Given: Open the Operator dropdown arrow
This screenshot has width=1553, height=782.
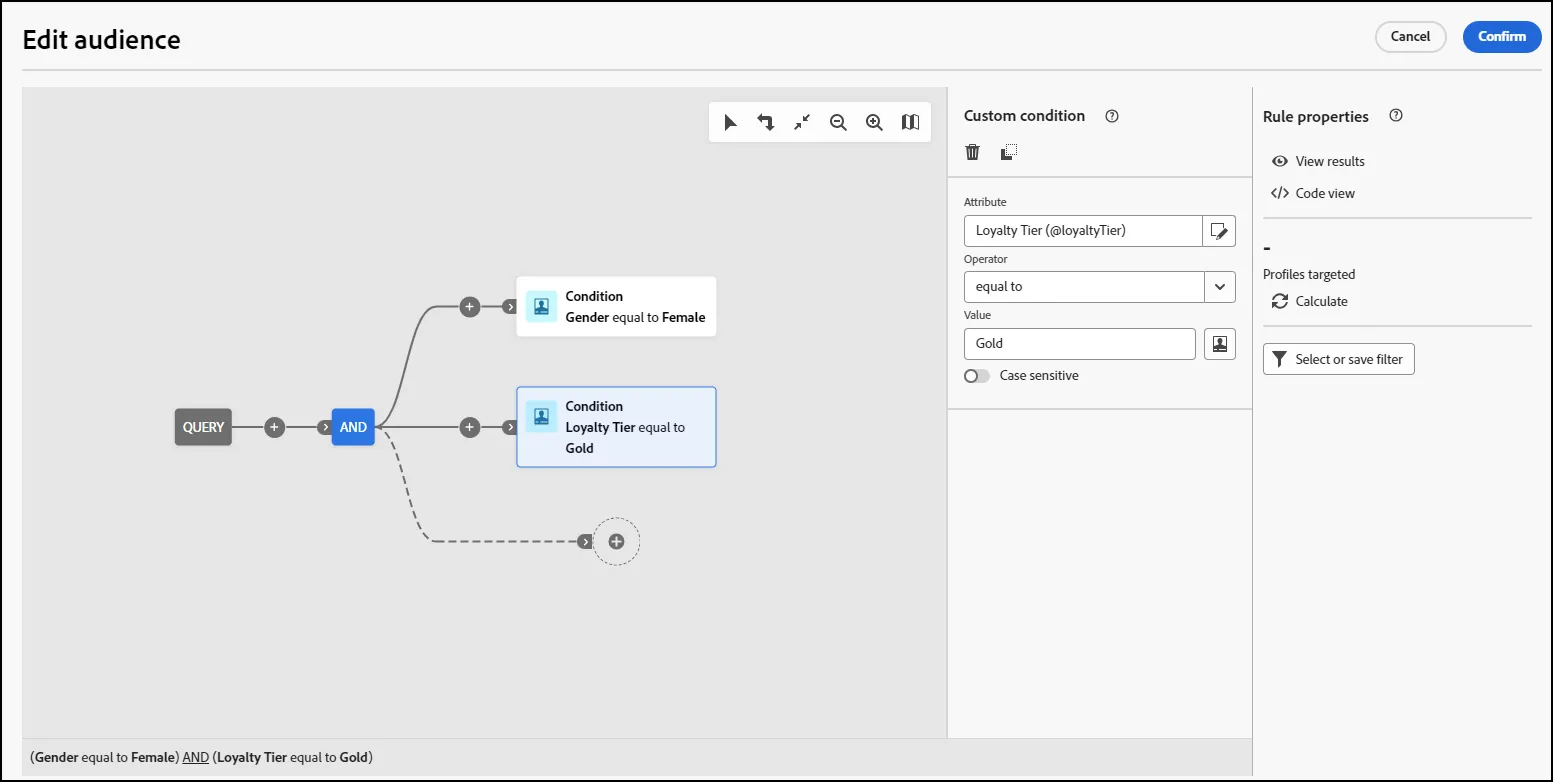Looking at the screenshot, I should pos(1220,287).
